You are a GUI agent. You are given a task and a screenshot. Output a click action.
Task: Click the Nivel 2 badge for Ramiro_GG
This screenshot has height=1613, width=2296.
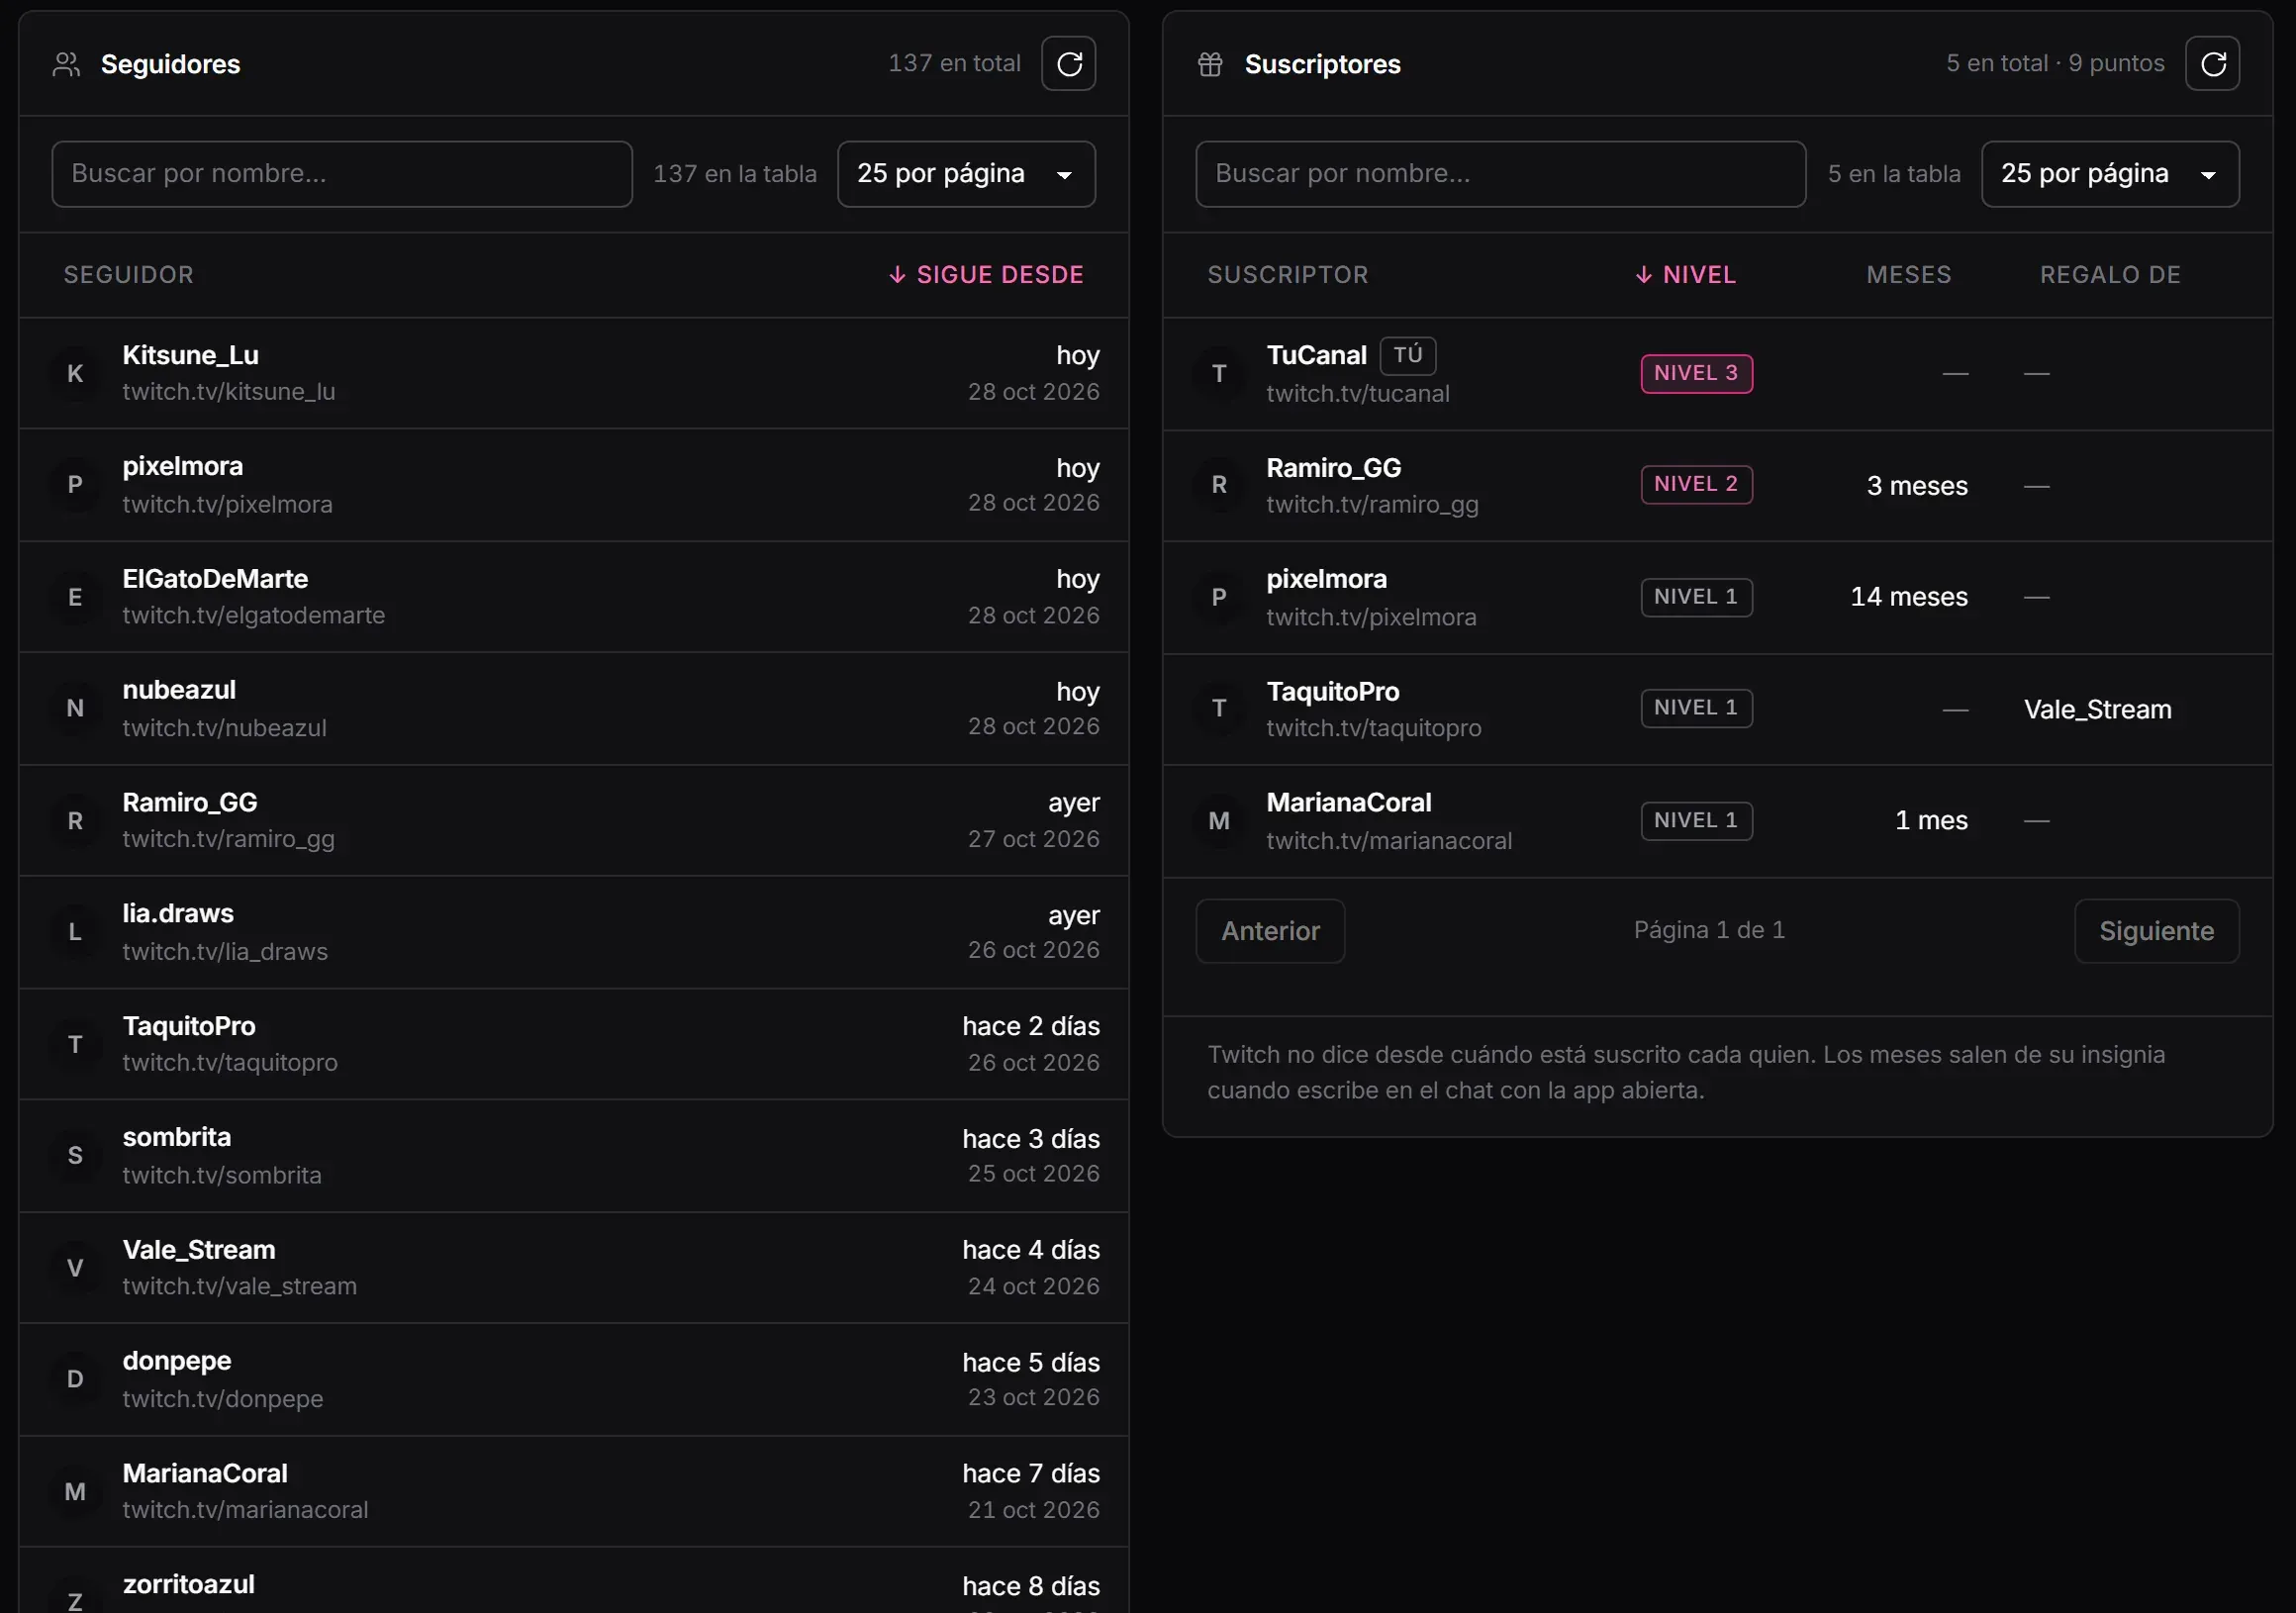(x=1696, y=484)
